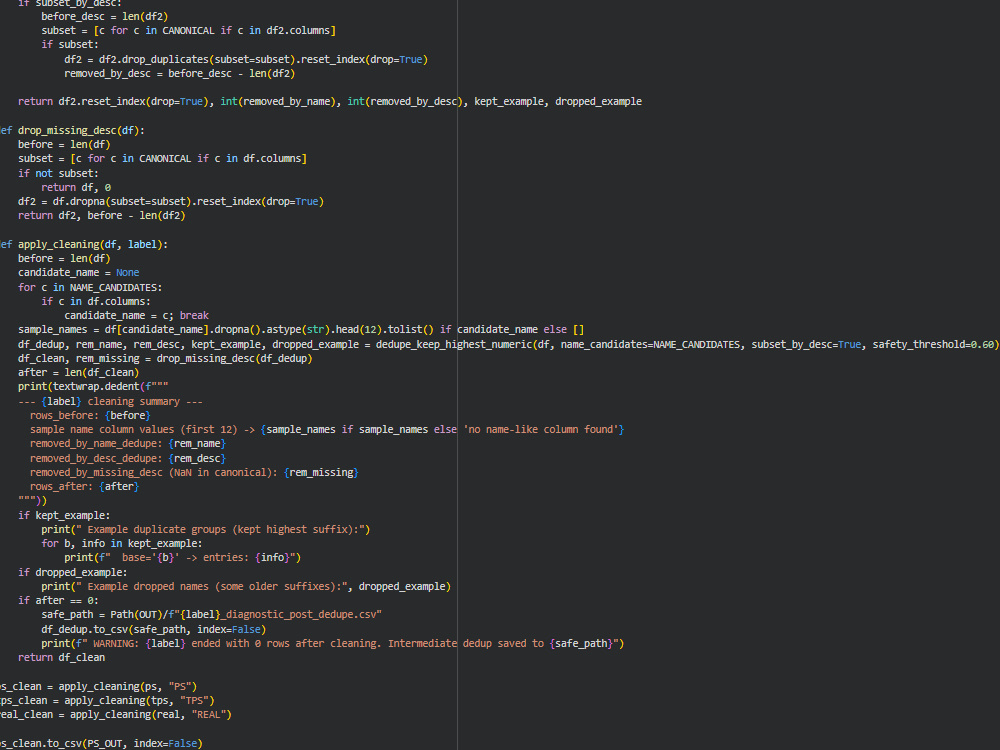Image resolution: width=1000 pixels, height=750 pixels.
Task: Click the "Example duplicate groups (kept highest suffix)" print line
Action: (x=205, y=529)
